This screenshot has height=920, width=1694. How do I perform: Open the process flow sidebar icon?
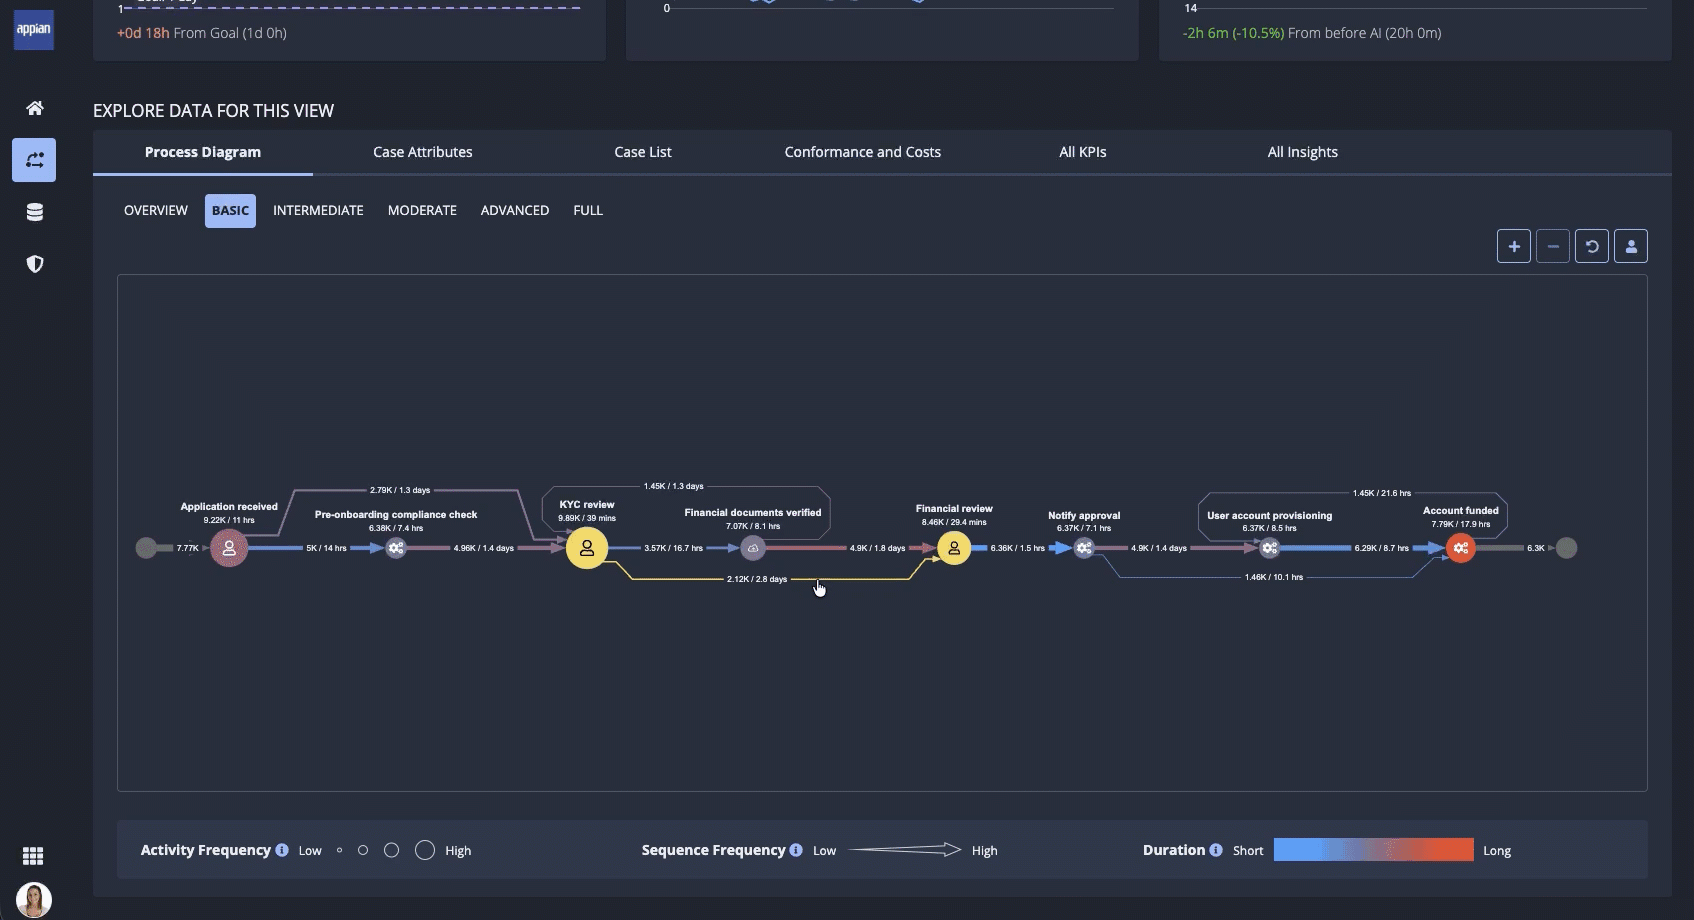click(x=34, y=160)
